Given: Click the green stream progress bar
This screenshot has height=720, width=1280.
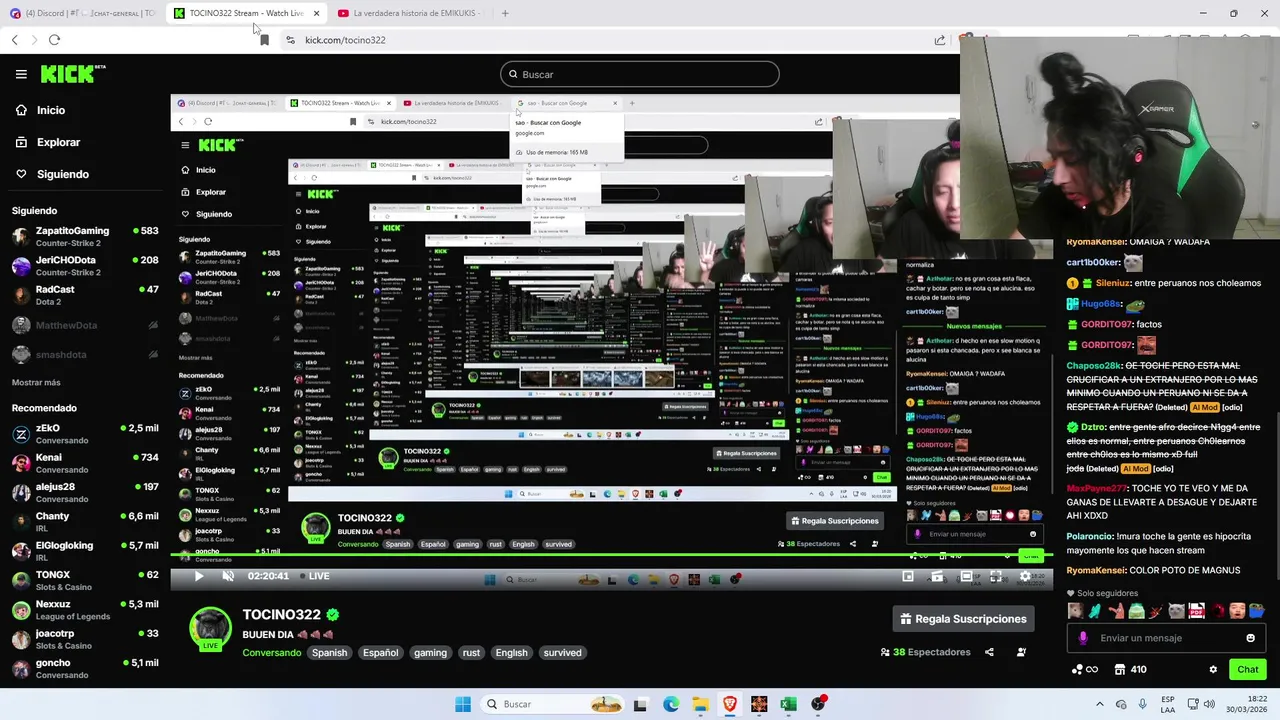Looking at the screenshot, I should [x=610, y=555].
